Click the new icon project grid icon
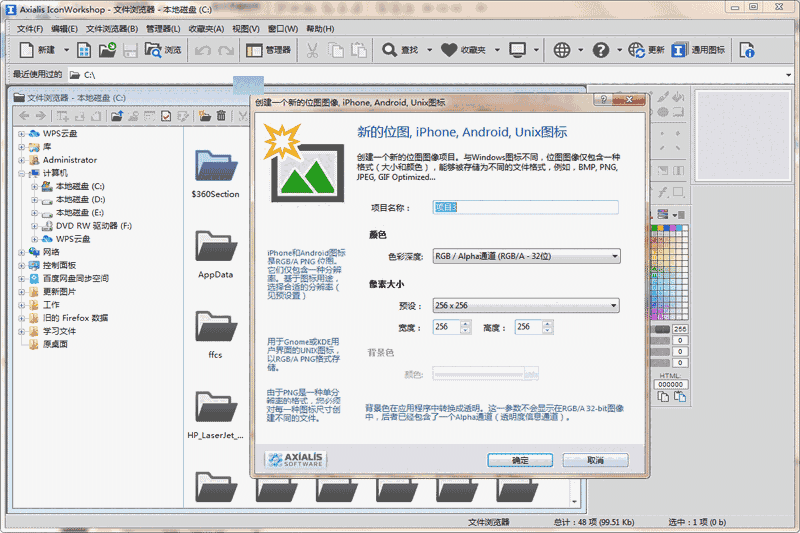Screen dimensions: 800x533 [84, 50]
